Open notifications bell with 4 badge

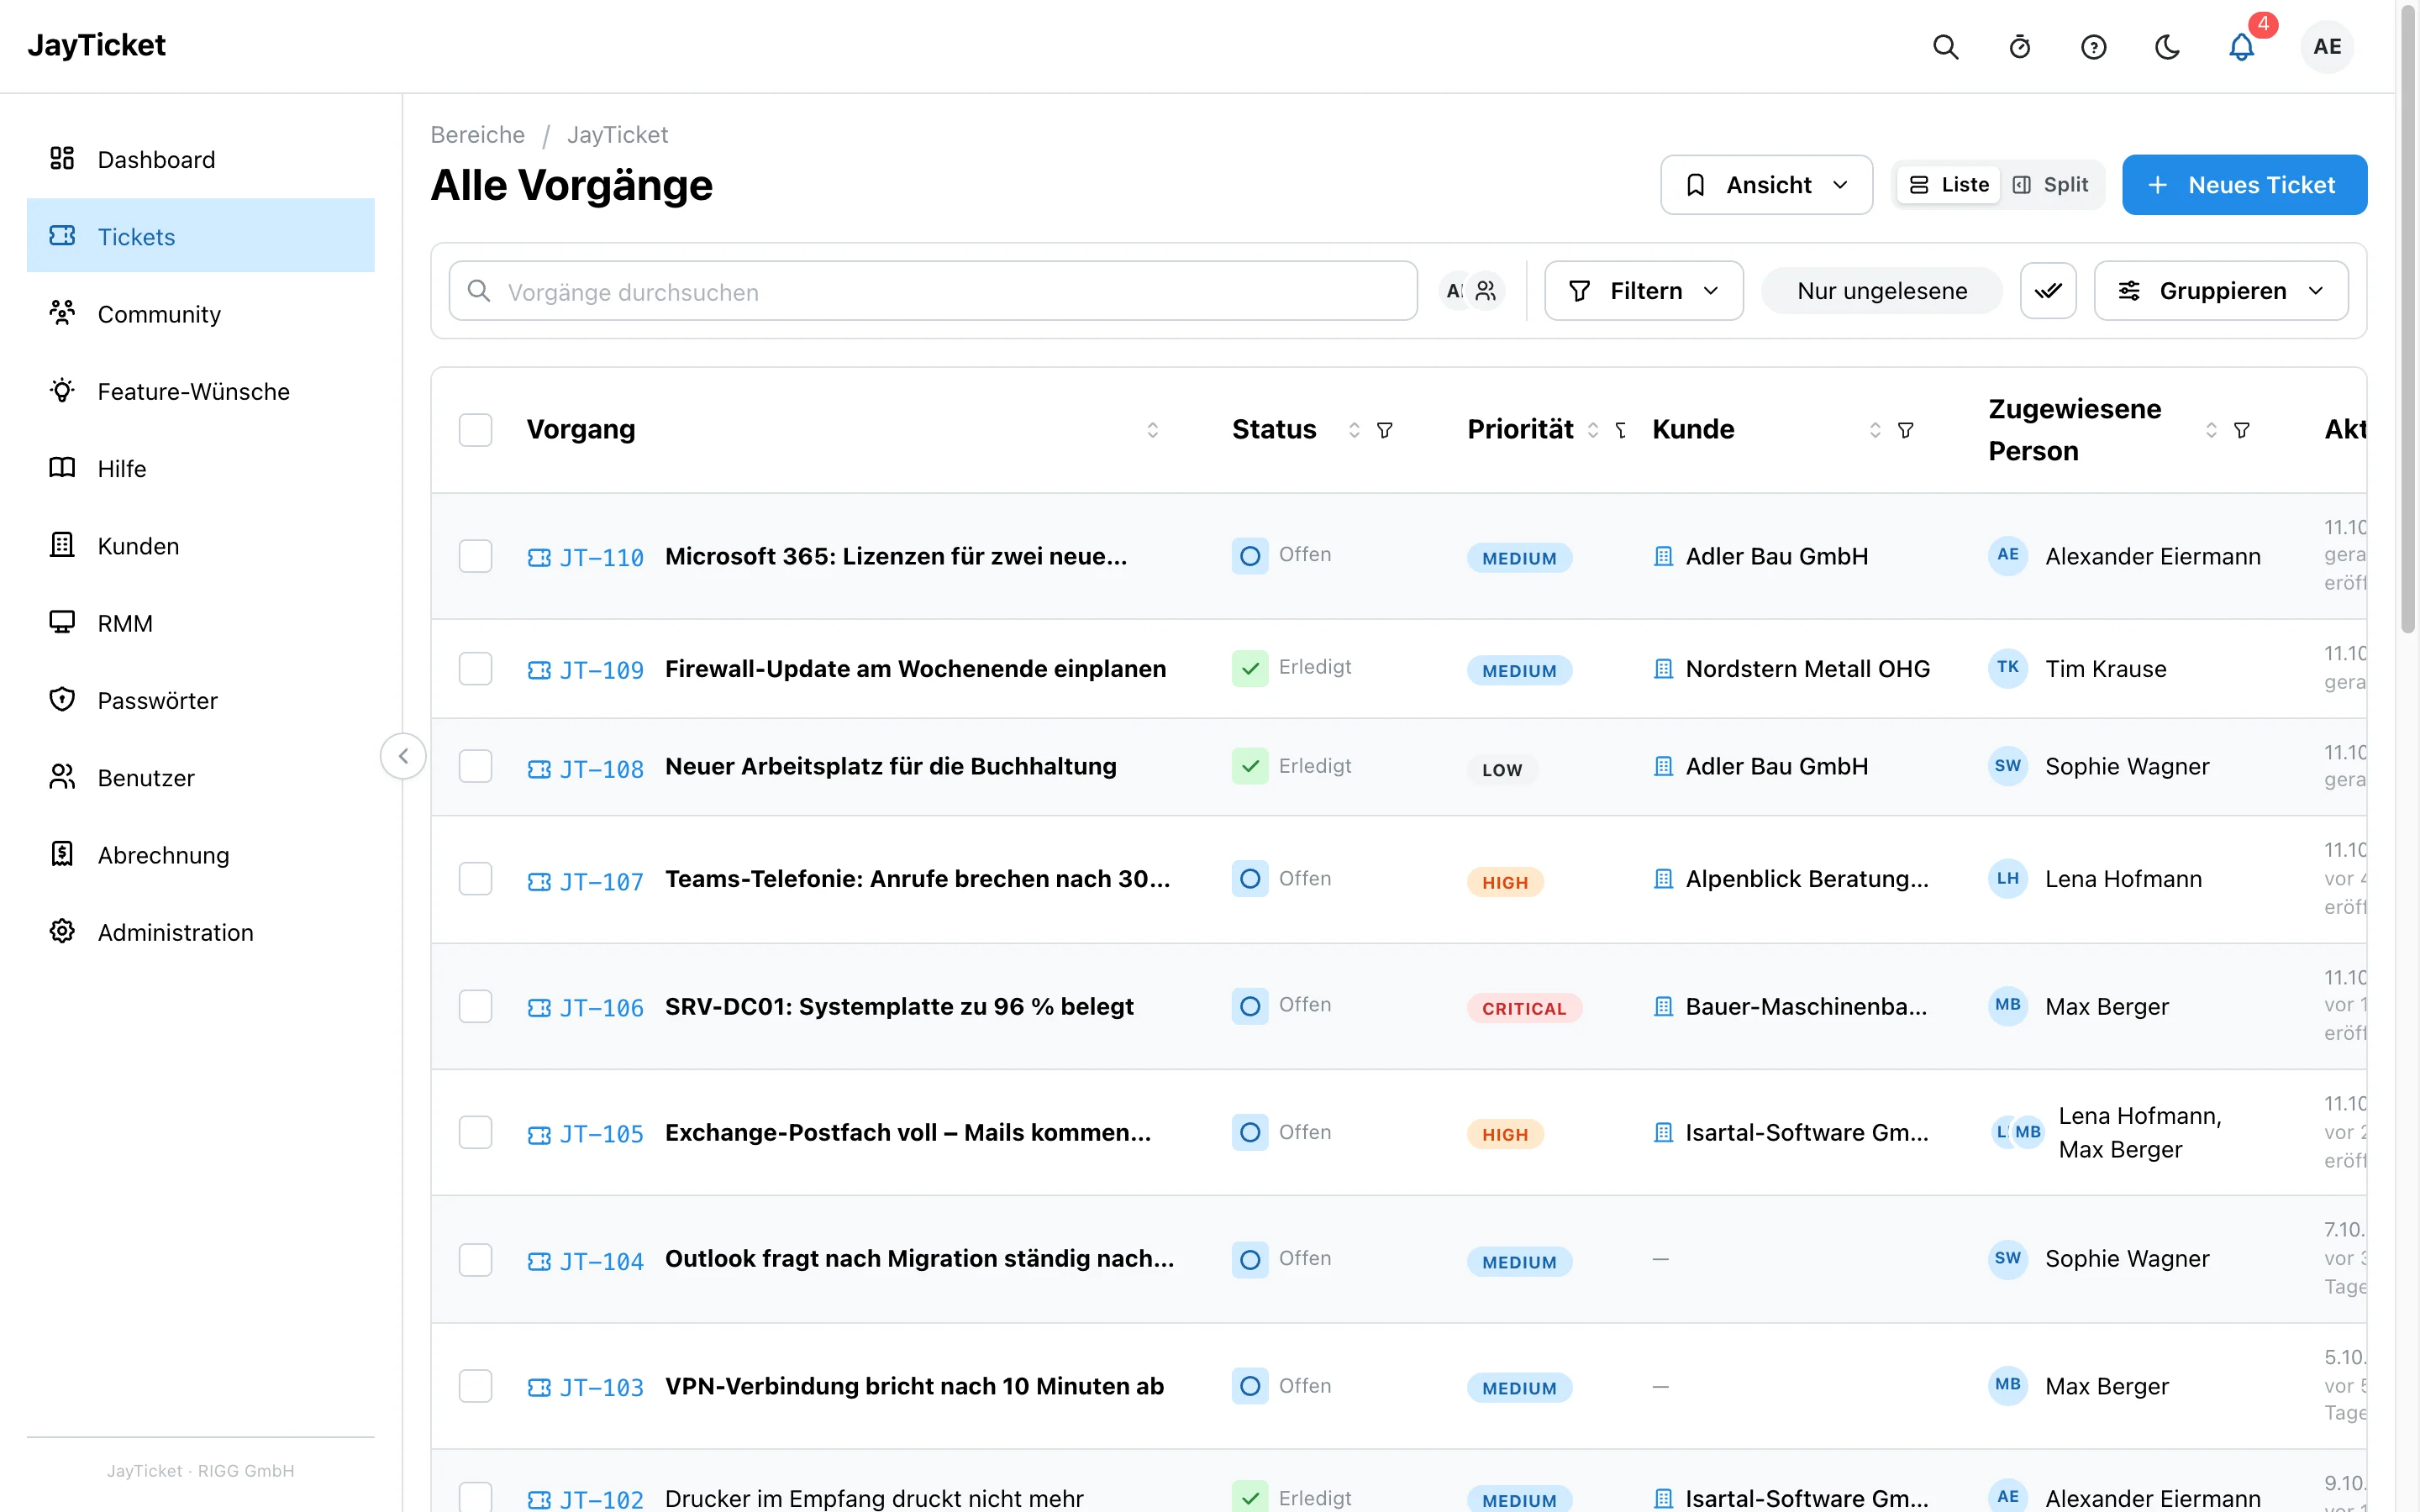pos(2242,47)
